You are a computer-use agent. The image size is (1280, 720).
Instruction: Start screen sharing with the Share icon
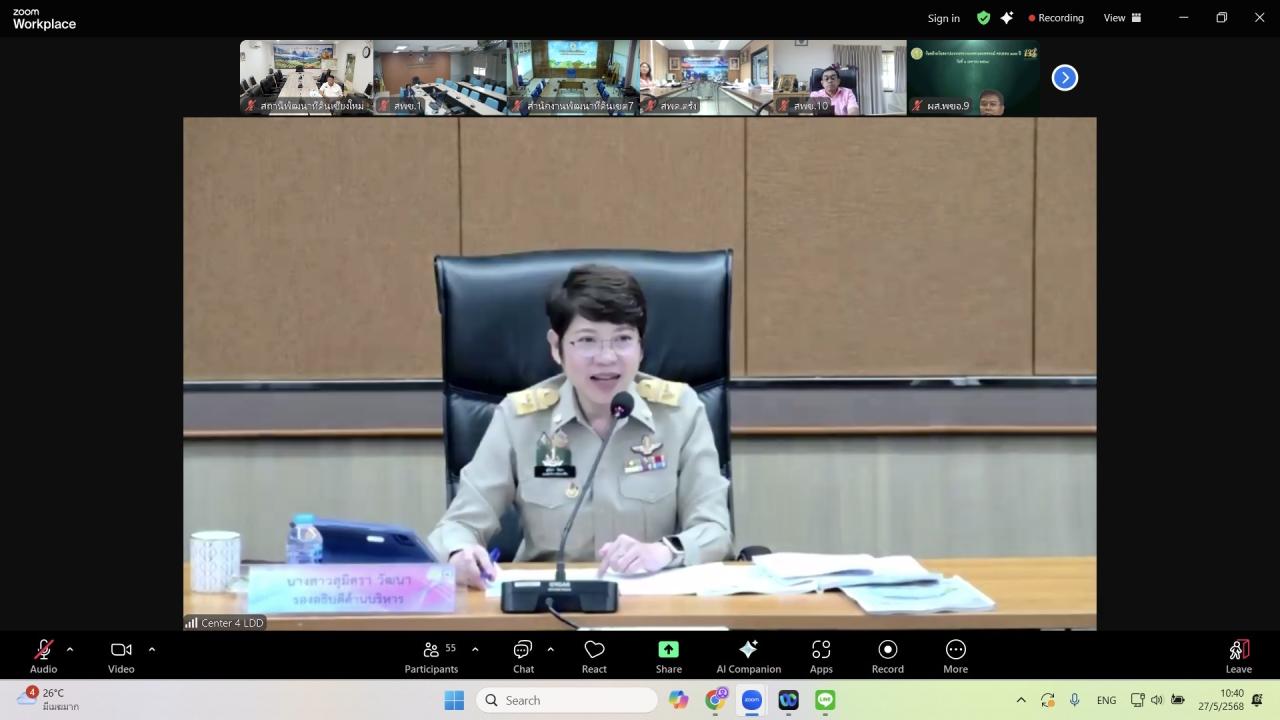(668, 650)
